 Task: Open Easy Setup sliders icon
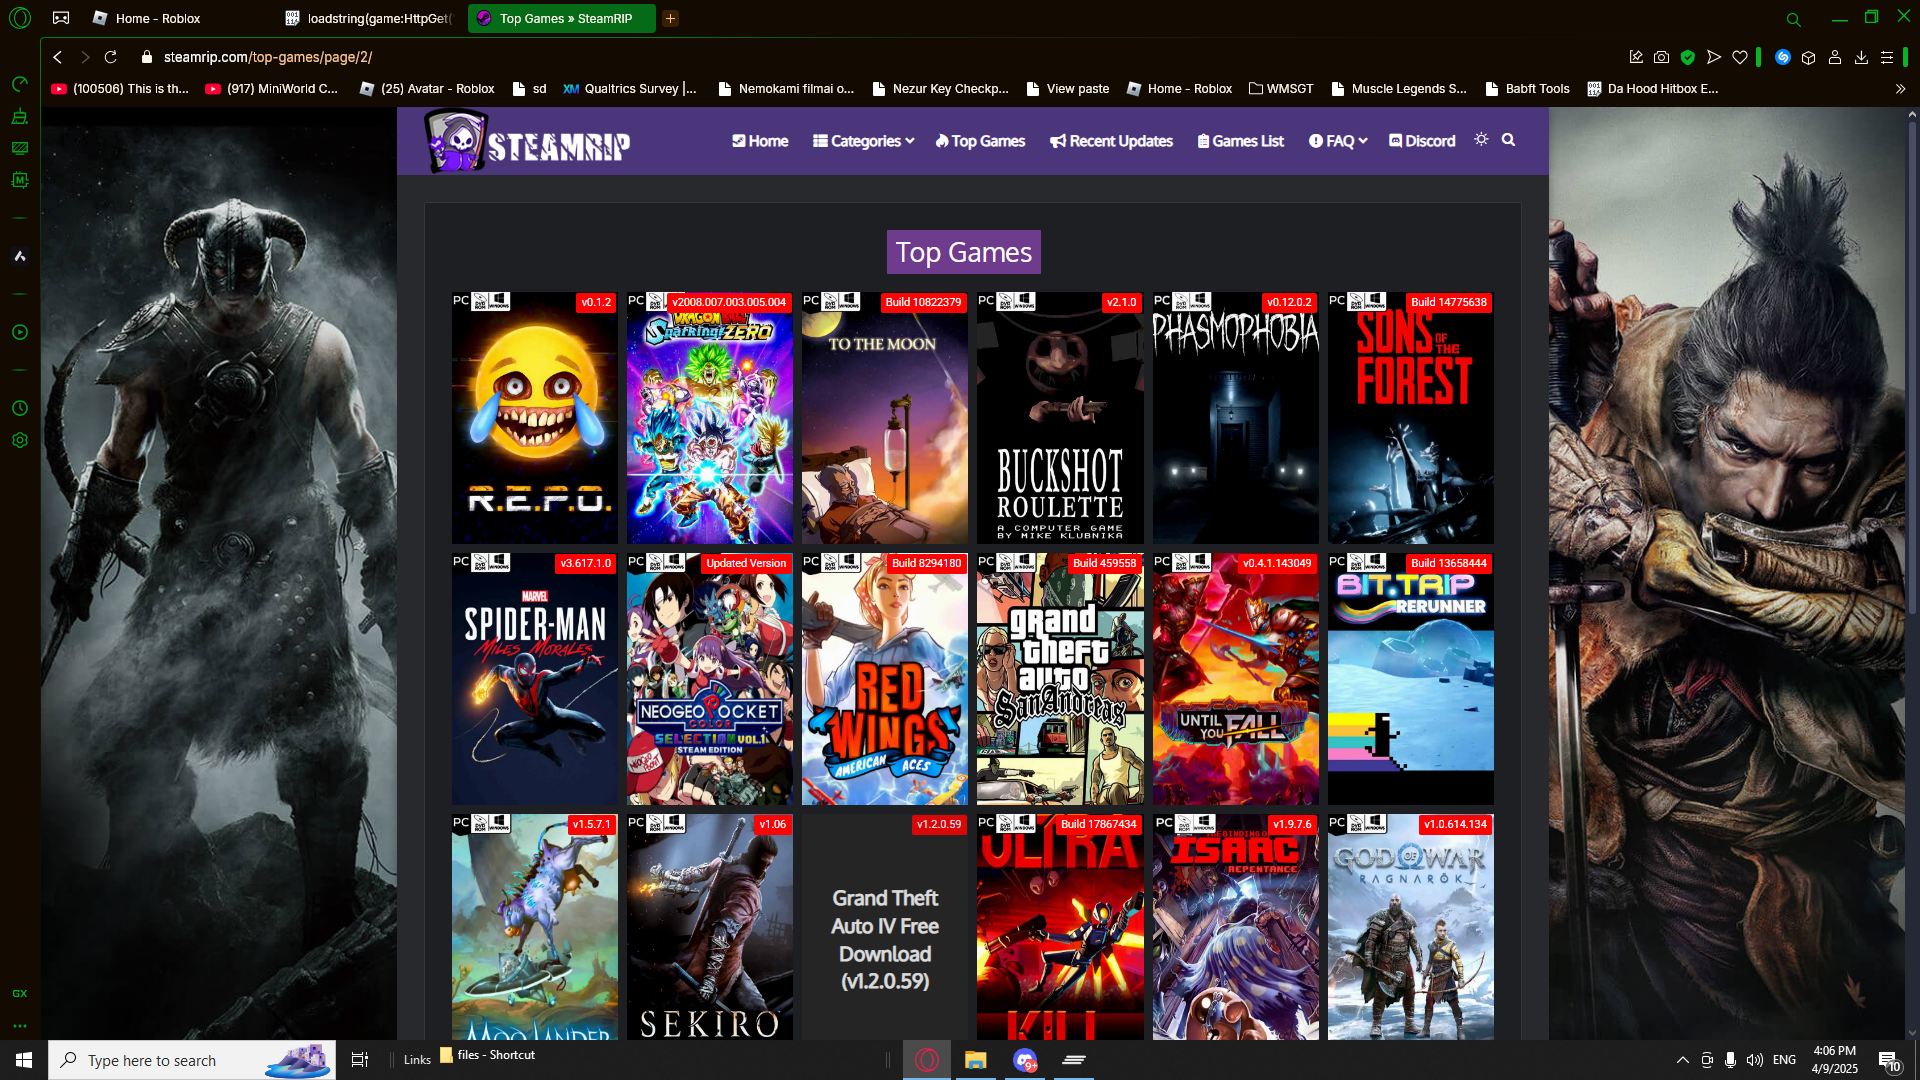(1887, 58)
